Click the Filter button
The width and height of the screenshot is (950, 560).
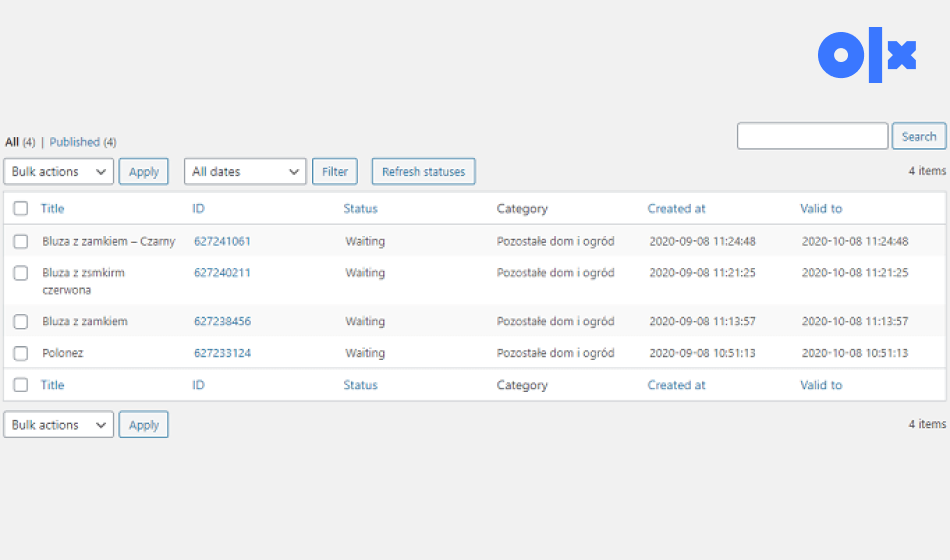[335, 172]
